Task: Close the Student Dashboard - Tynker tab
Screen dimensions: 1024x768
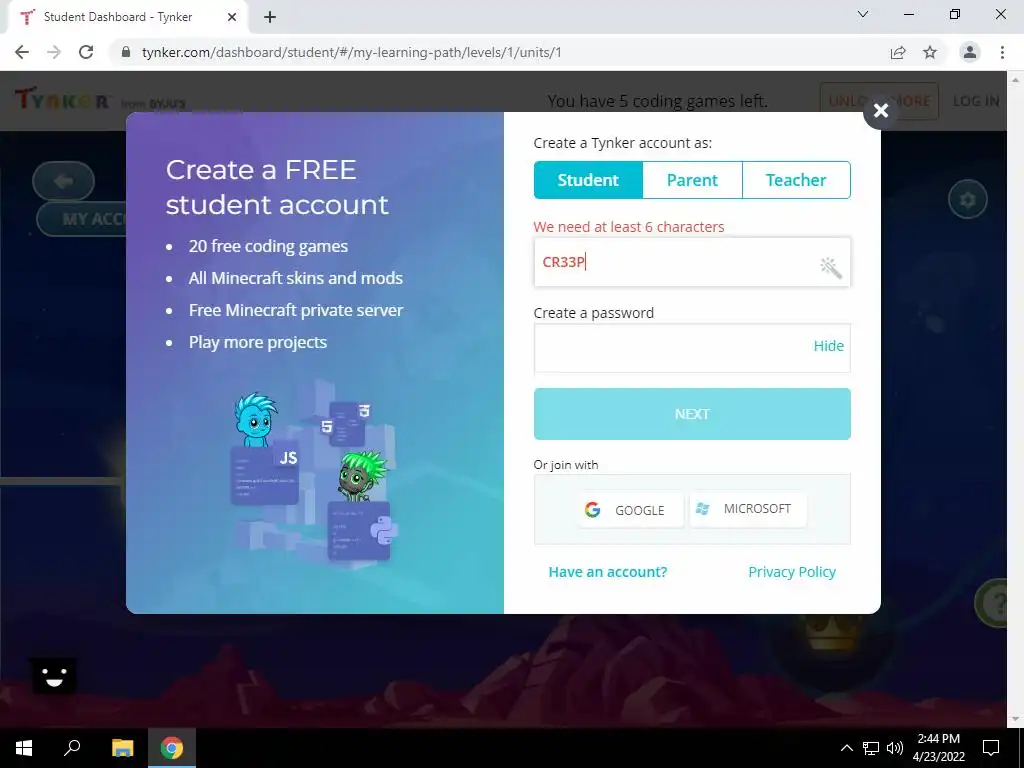Action: (232, 17)
